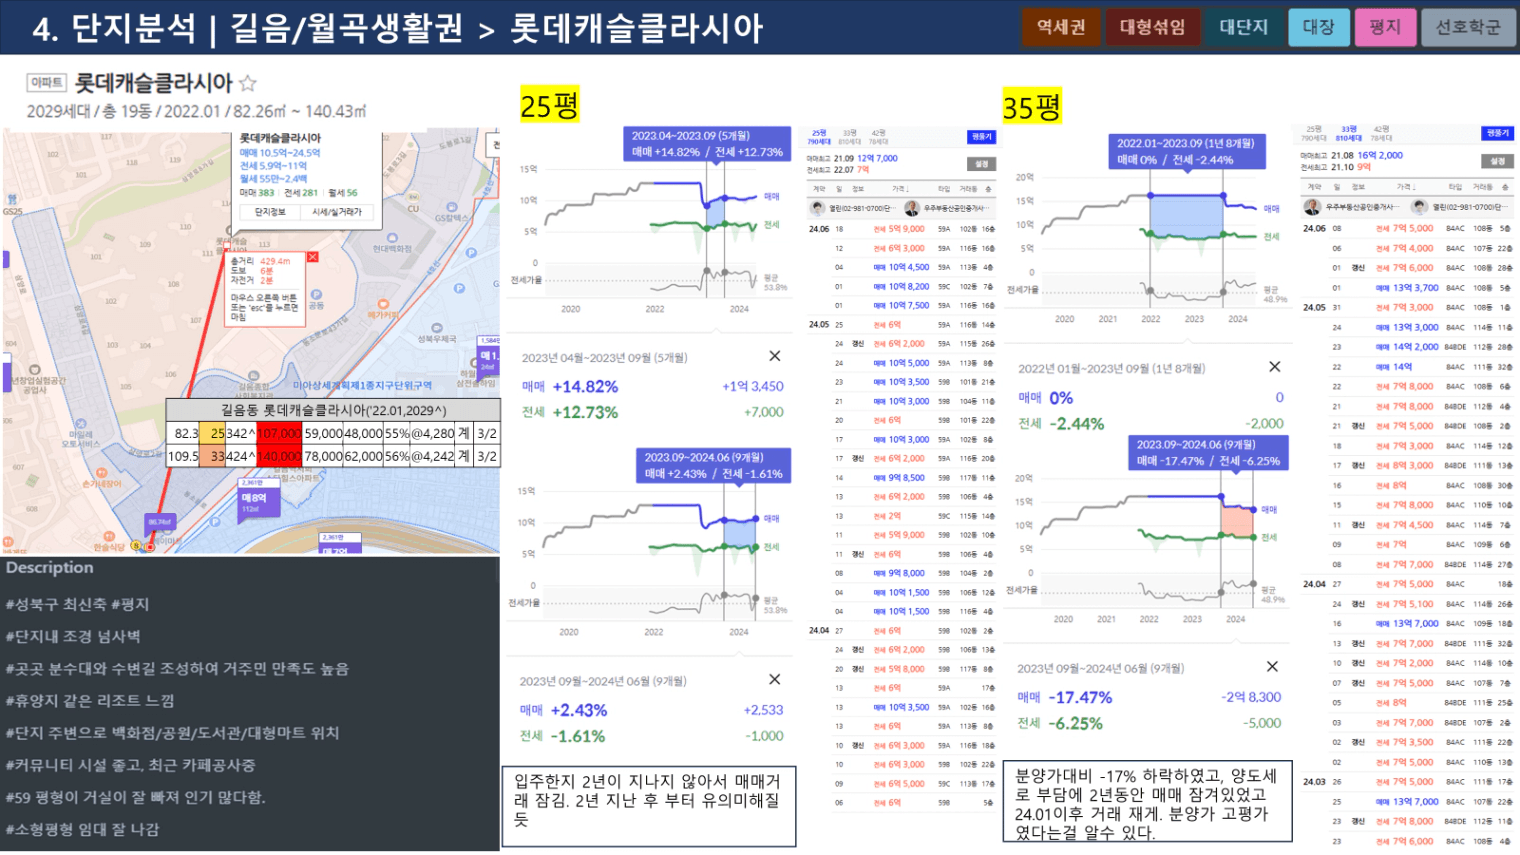The height and width of the screenshot is (855, 1520).
Task: Click the GS25 store icon on map
Action: point(12,200)
